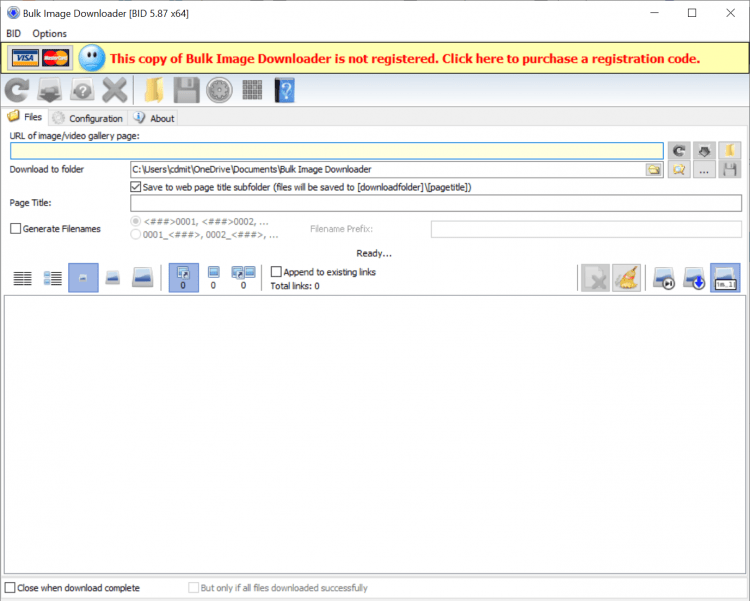Click the Bulk Image Downloader title bar icon
750x601 pixels.
pyautogui.click(x=13, y=13)
